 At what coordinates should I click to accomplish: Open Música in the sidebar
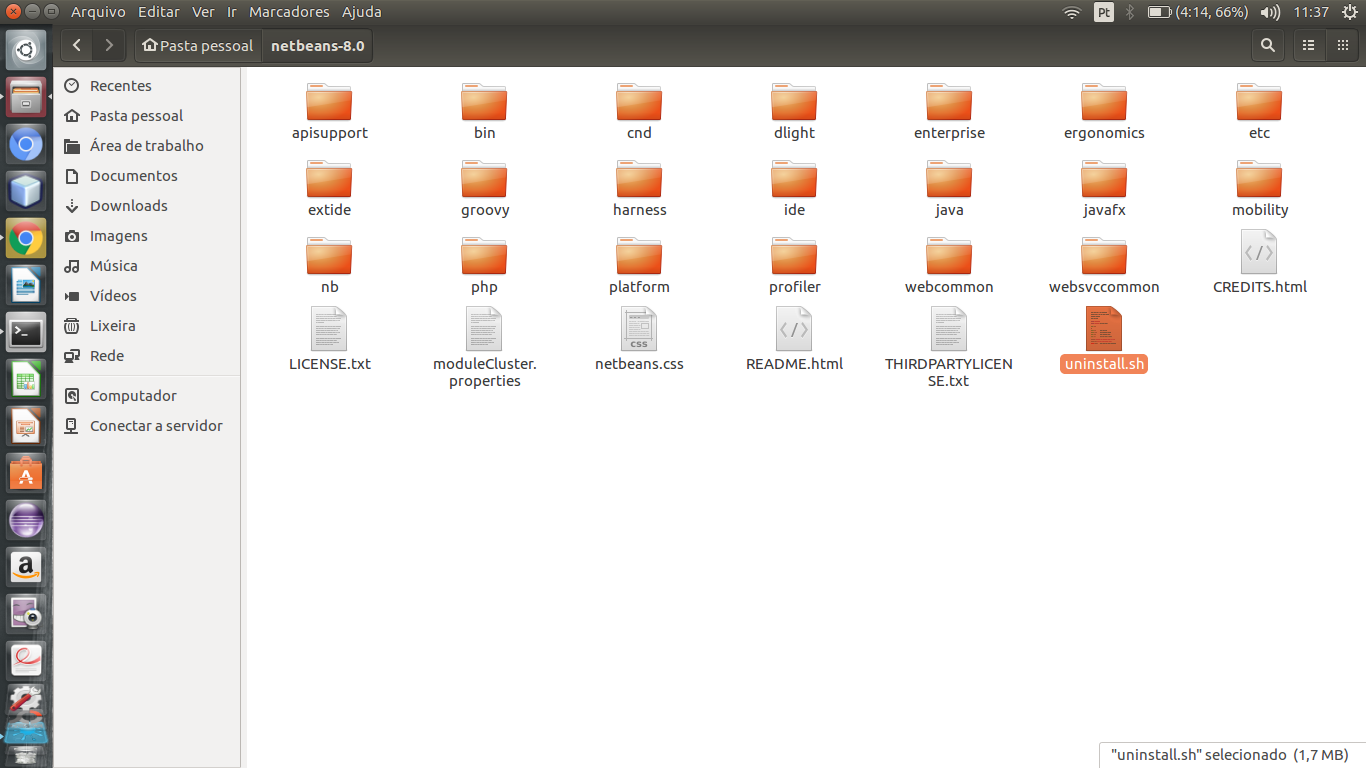pos(147,266)
